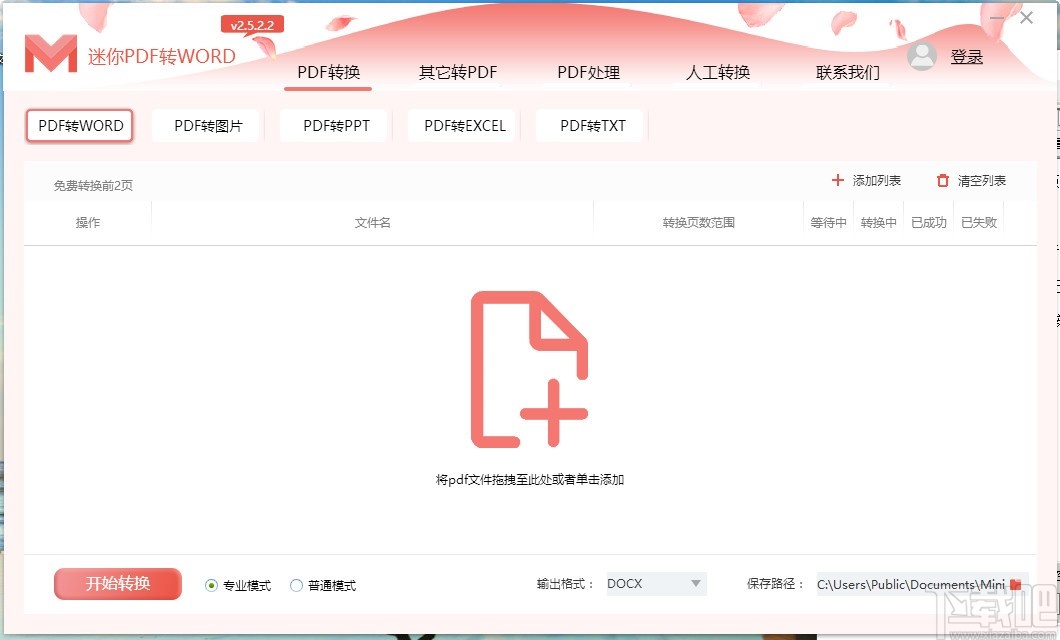Select the 普通模式 radio button
This screenshot has height=640, width=1060.
pos(296,585)
